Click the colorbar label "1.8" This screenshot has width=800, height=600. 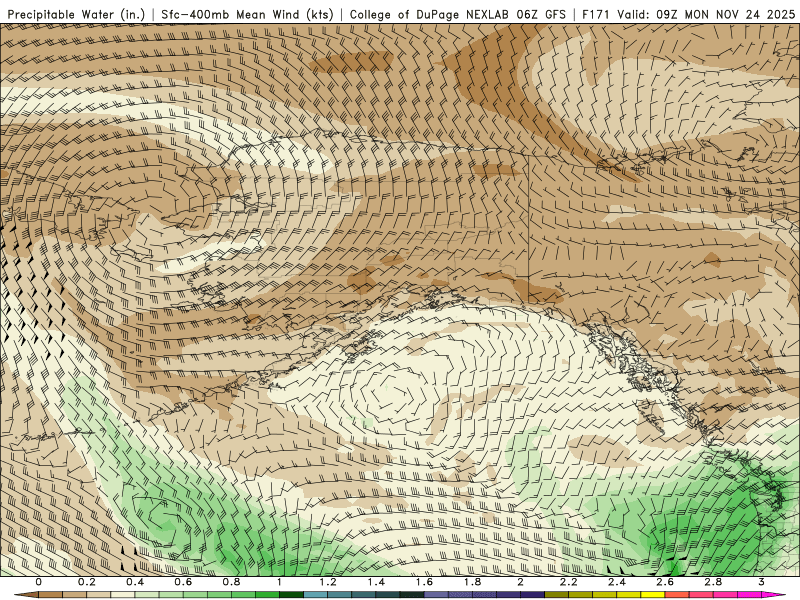472,582
